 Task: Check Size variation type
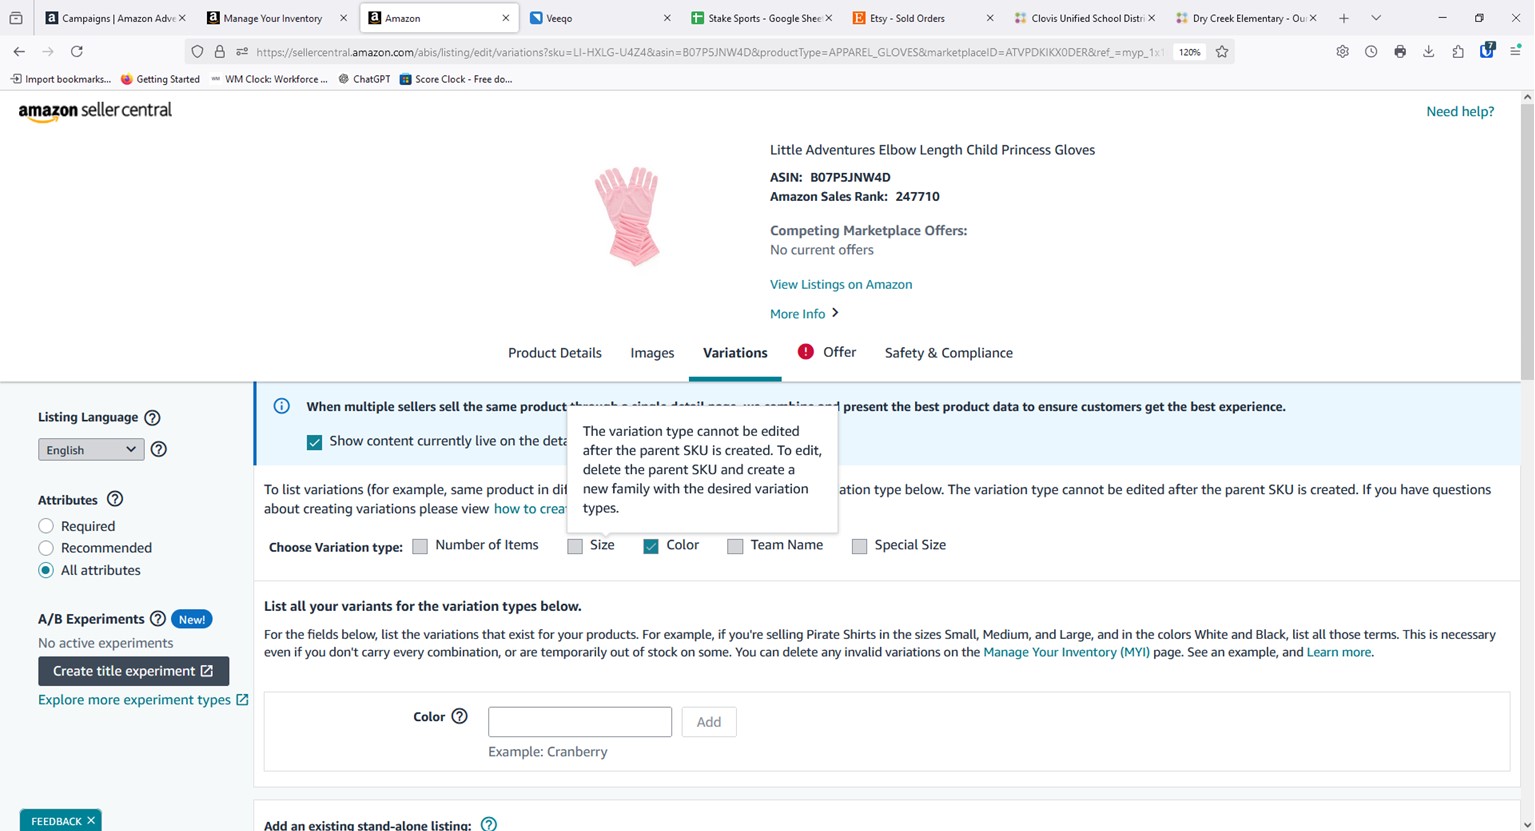coord(575,546)
